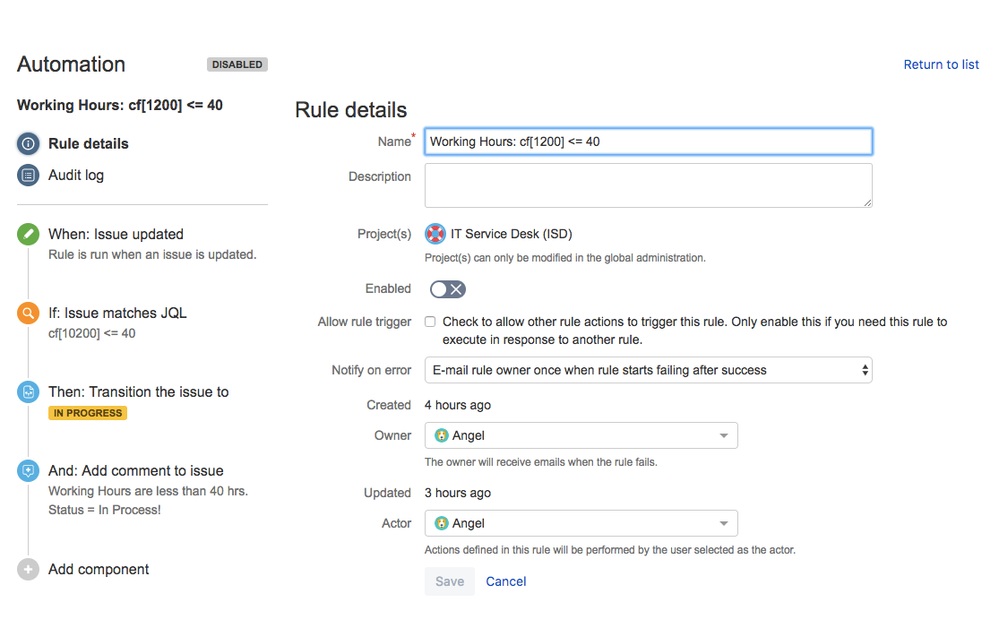Select And: Add comment to issue component
Image resolution: width=999 pixels, height=636 pixels.
point(136,471)
